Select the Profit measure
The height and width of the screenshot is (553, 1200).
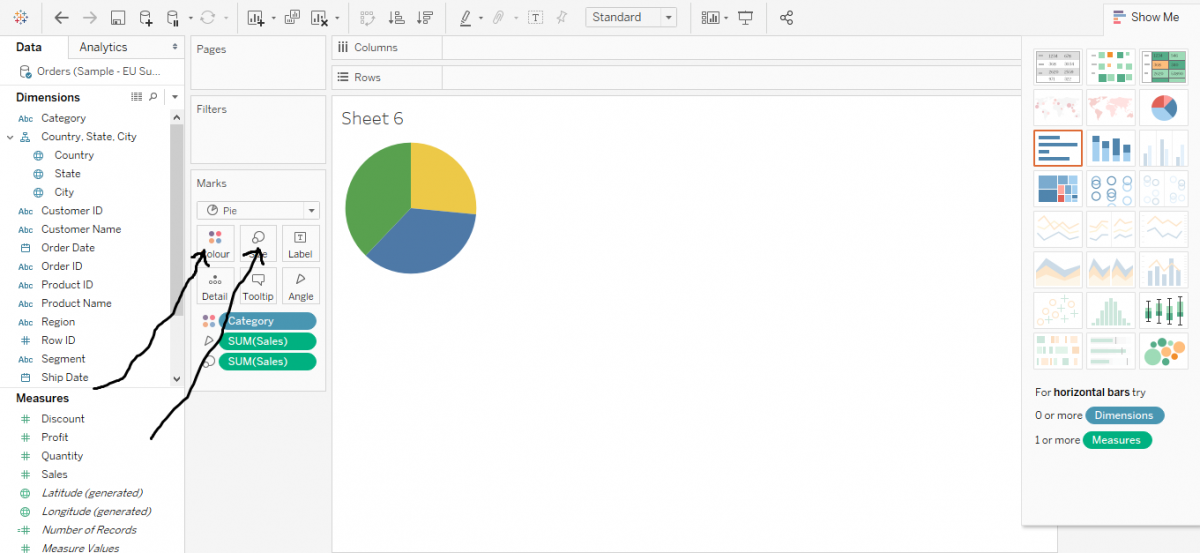(55, 437)
